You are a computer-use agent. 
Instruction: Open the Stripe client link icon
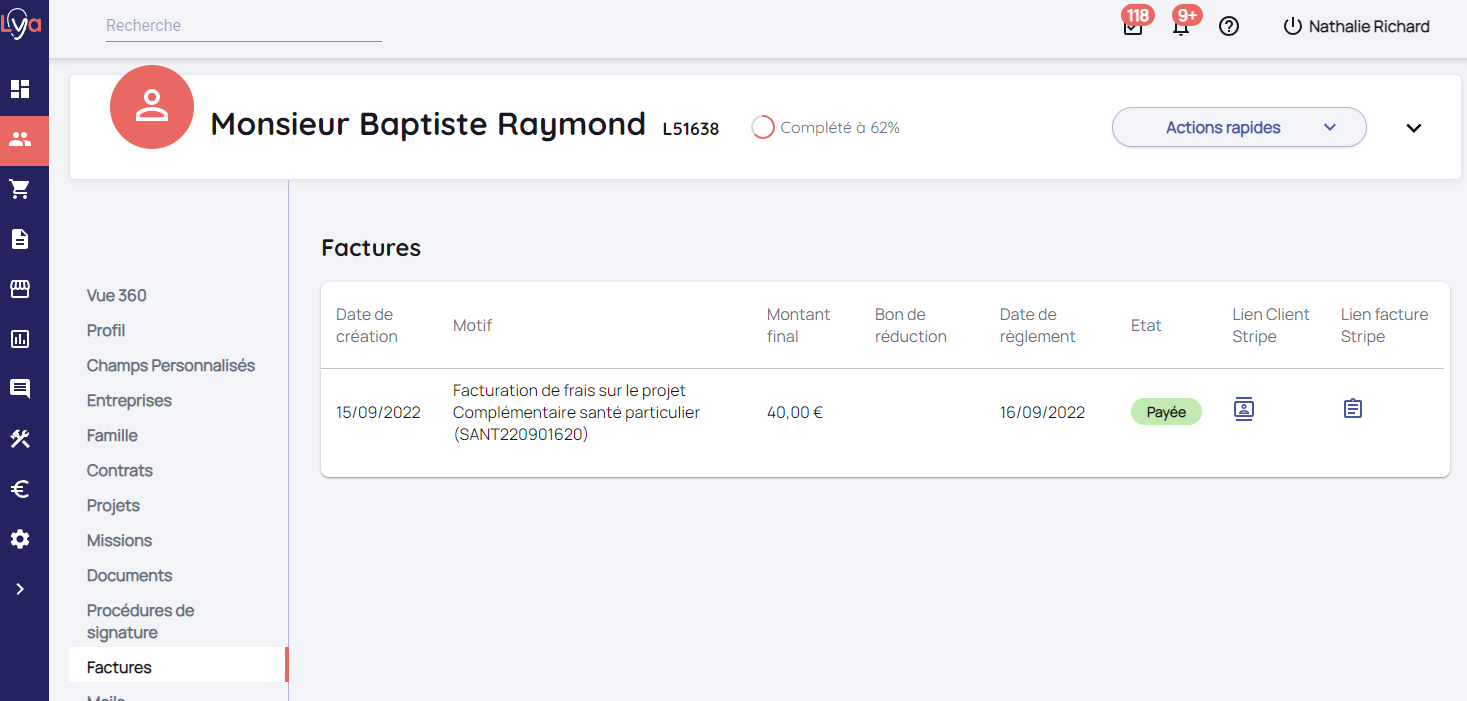pos(1243,409)
